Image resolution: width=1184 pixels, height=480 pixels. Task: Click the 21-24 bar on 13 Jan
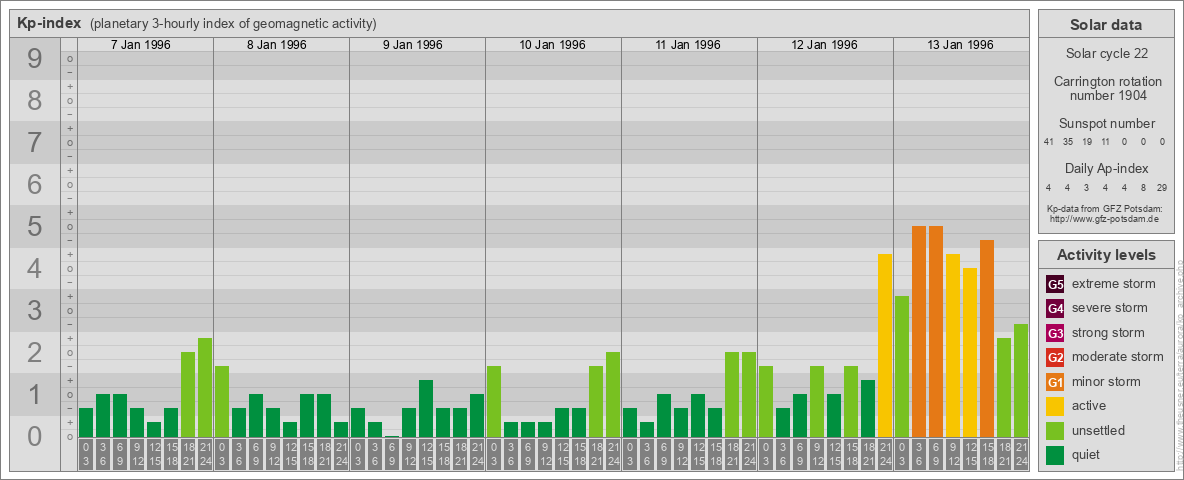1021,380
